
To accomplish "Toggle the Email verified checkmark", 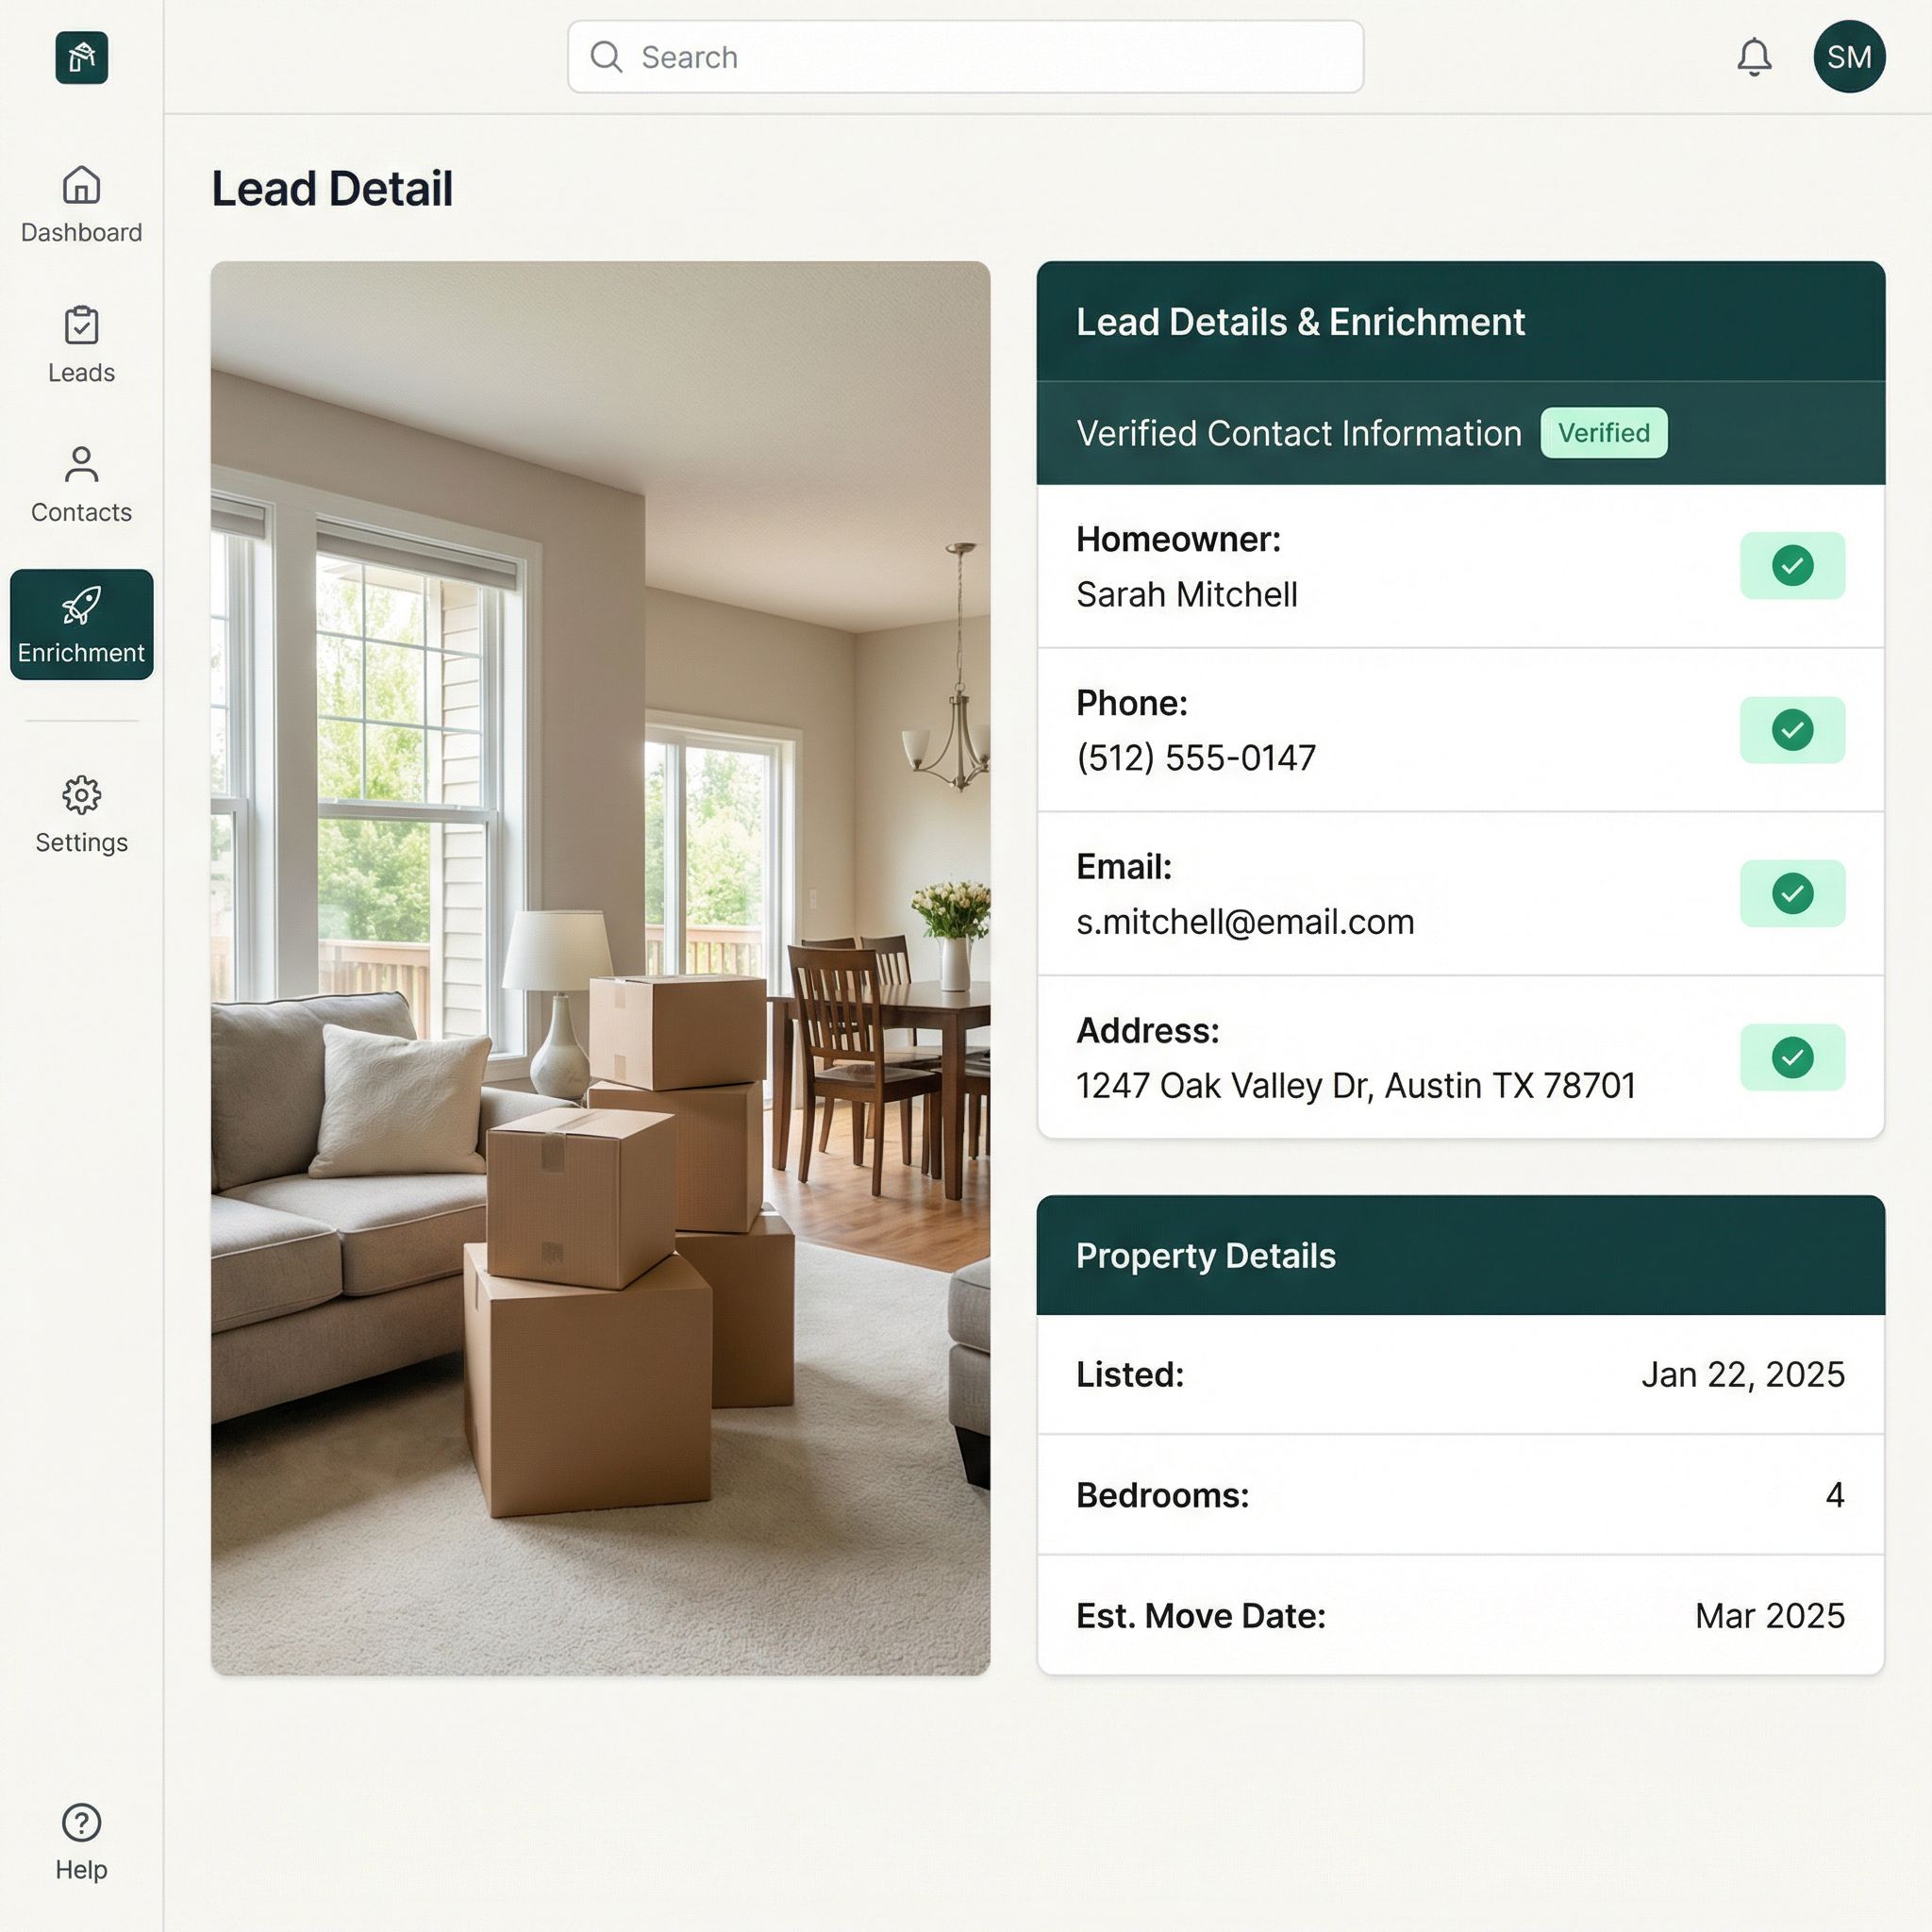I will point(1792,893).
